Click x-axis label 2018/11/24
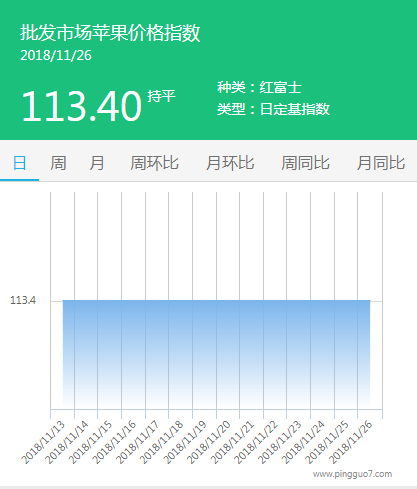Screen dimensions: 417x489 tap(303, 442)
